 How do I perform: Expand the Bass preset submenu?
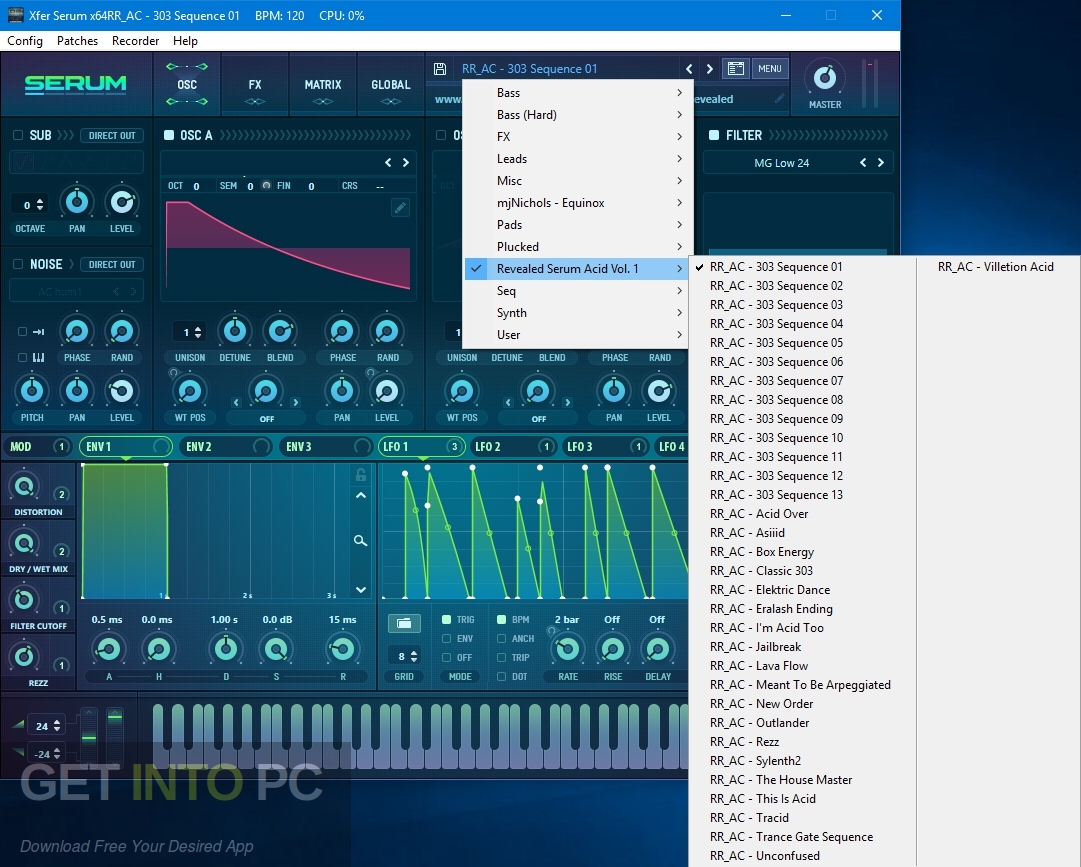(576, 92)
